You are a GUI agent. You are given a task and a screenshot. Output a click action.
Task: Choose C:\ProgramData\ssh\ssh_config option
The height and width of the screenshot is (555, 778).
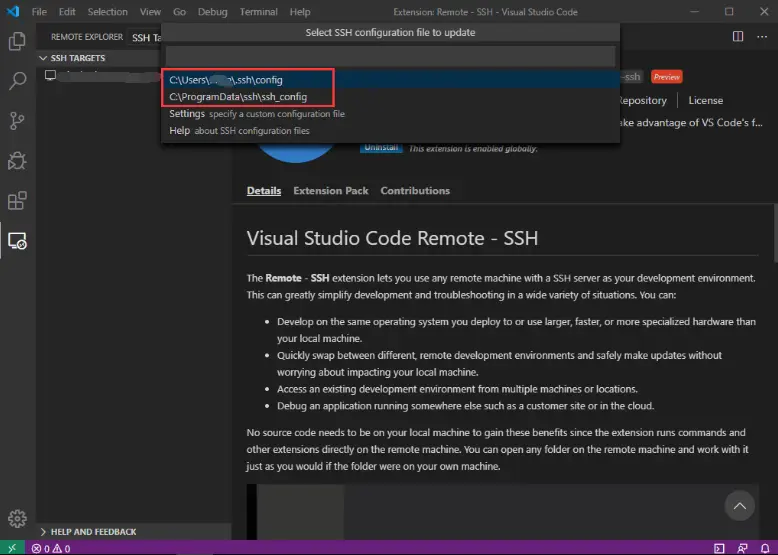390,97
